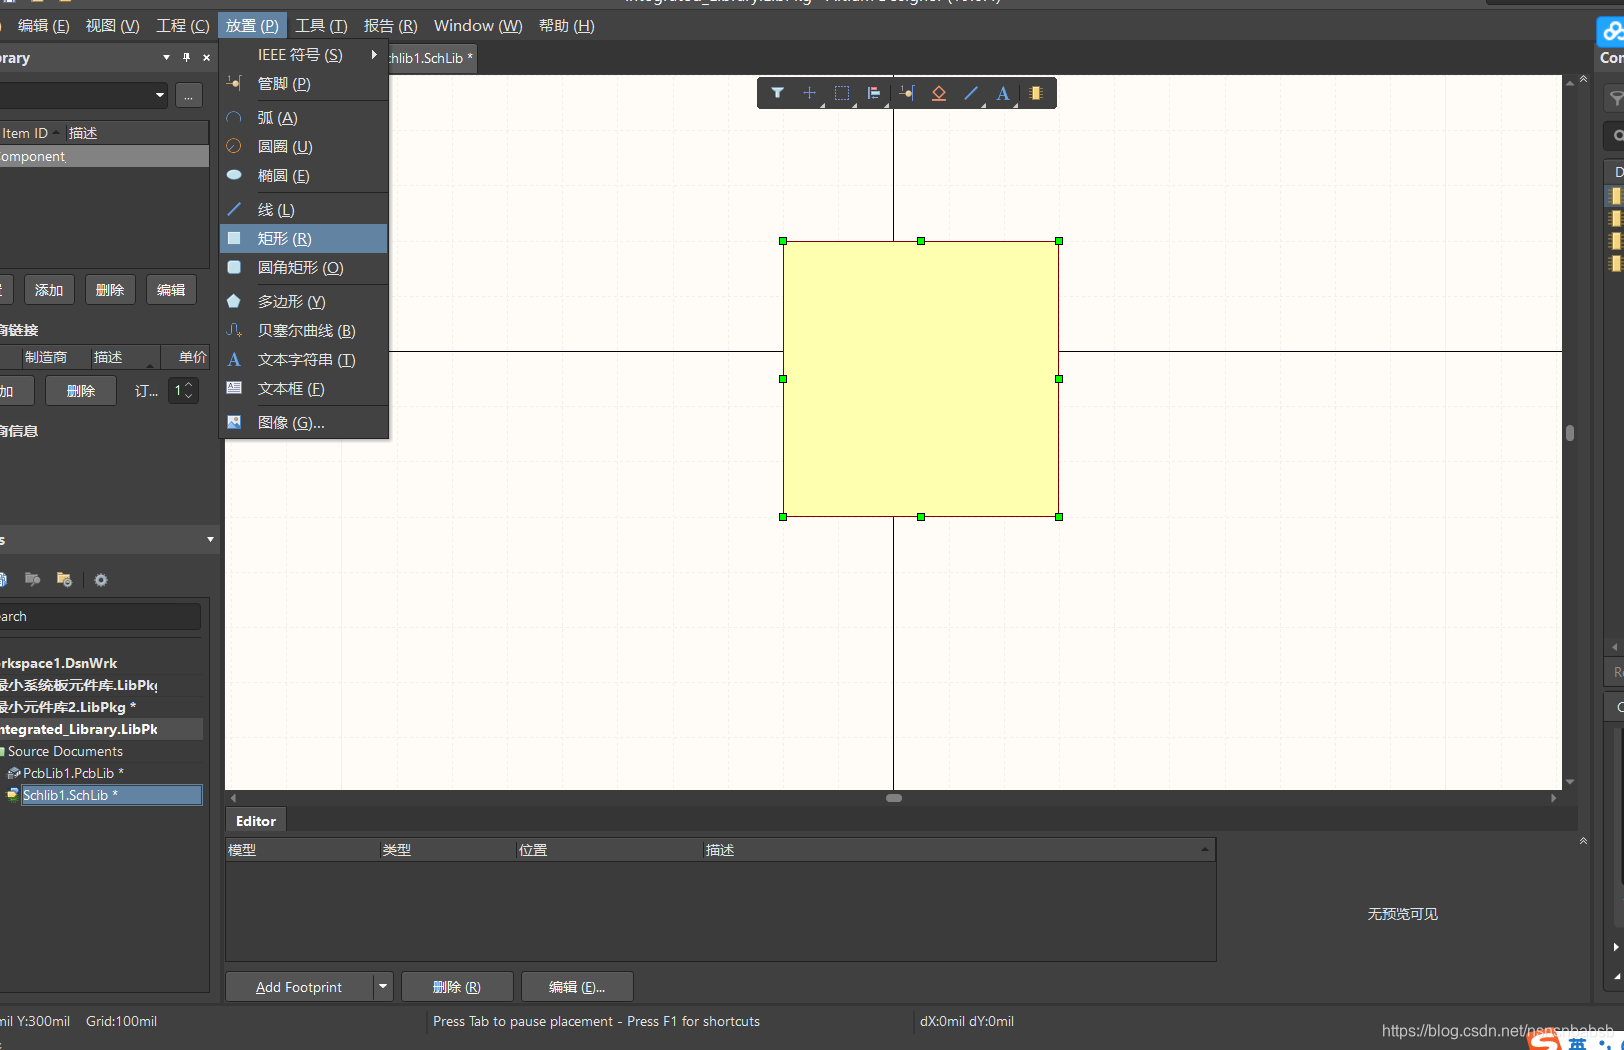Screen dimensions: 1624x1050
Task: Select 矩形 (R) in place menu
Action: pos(304,238)
